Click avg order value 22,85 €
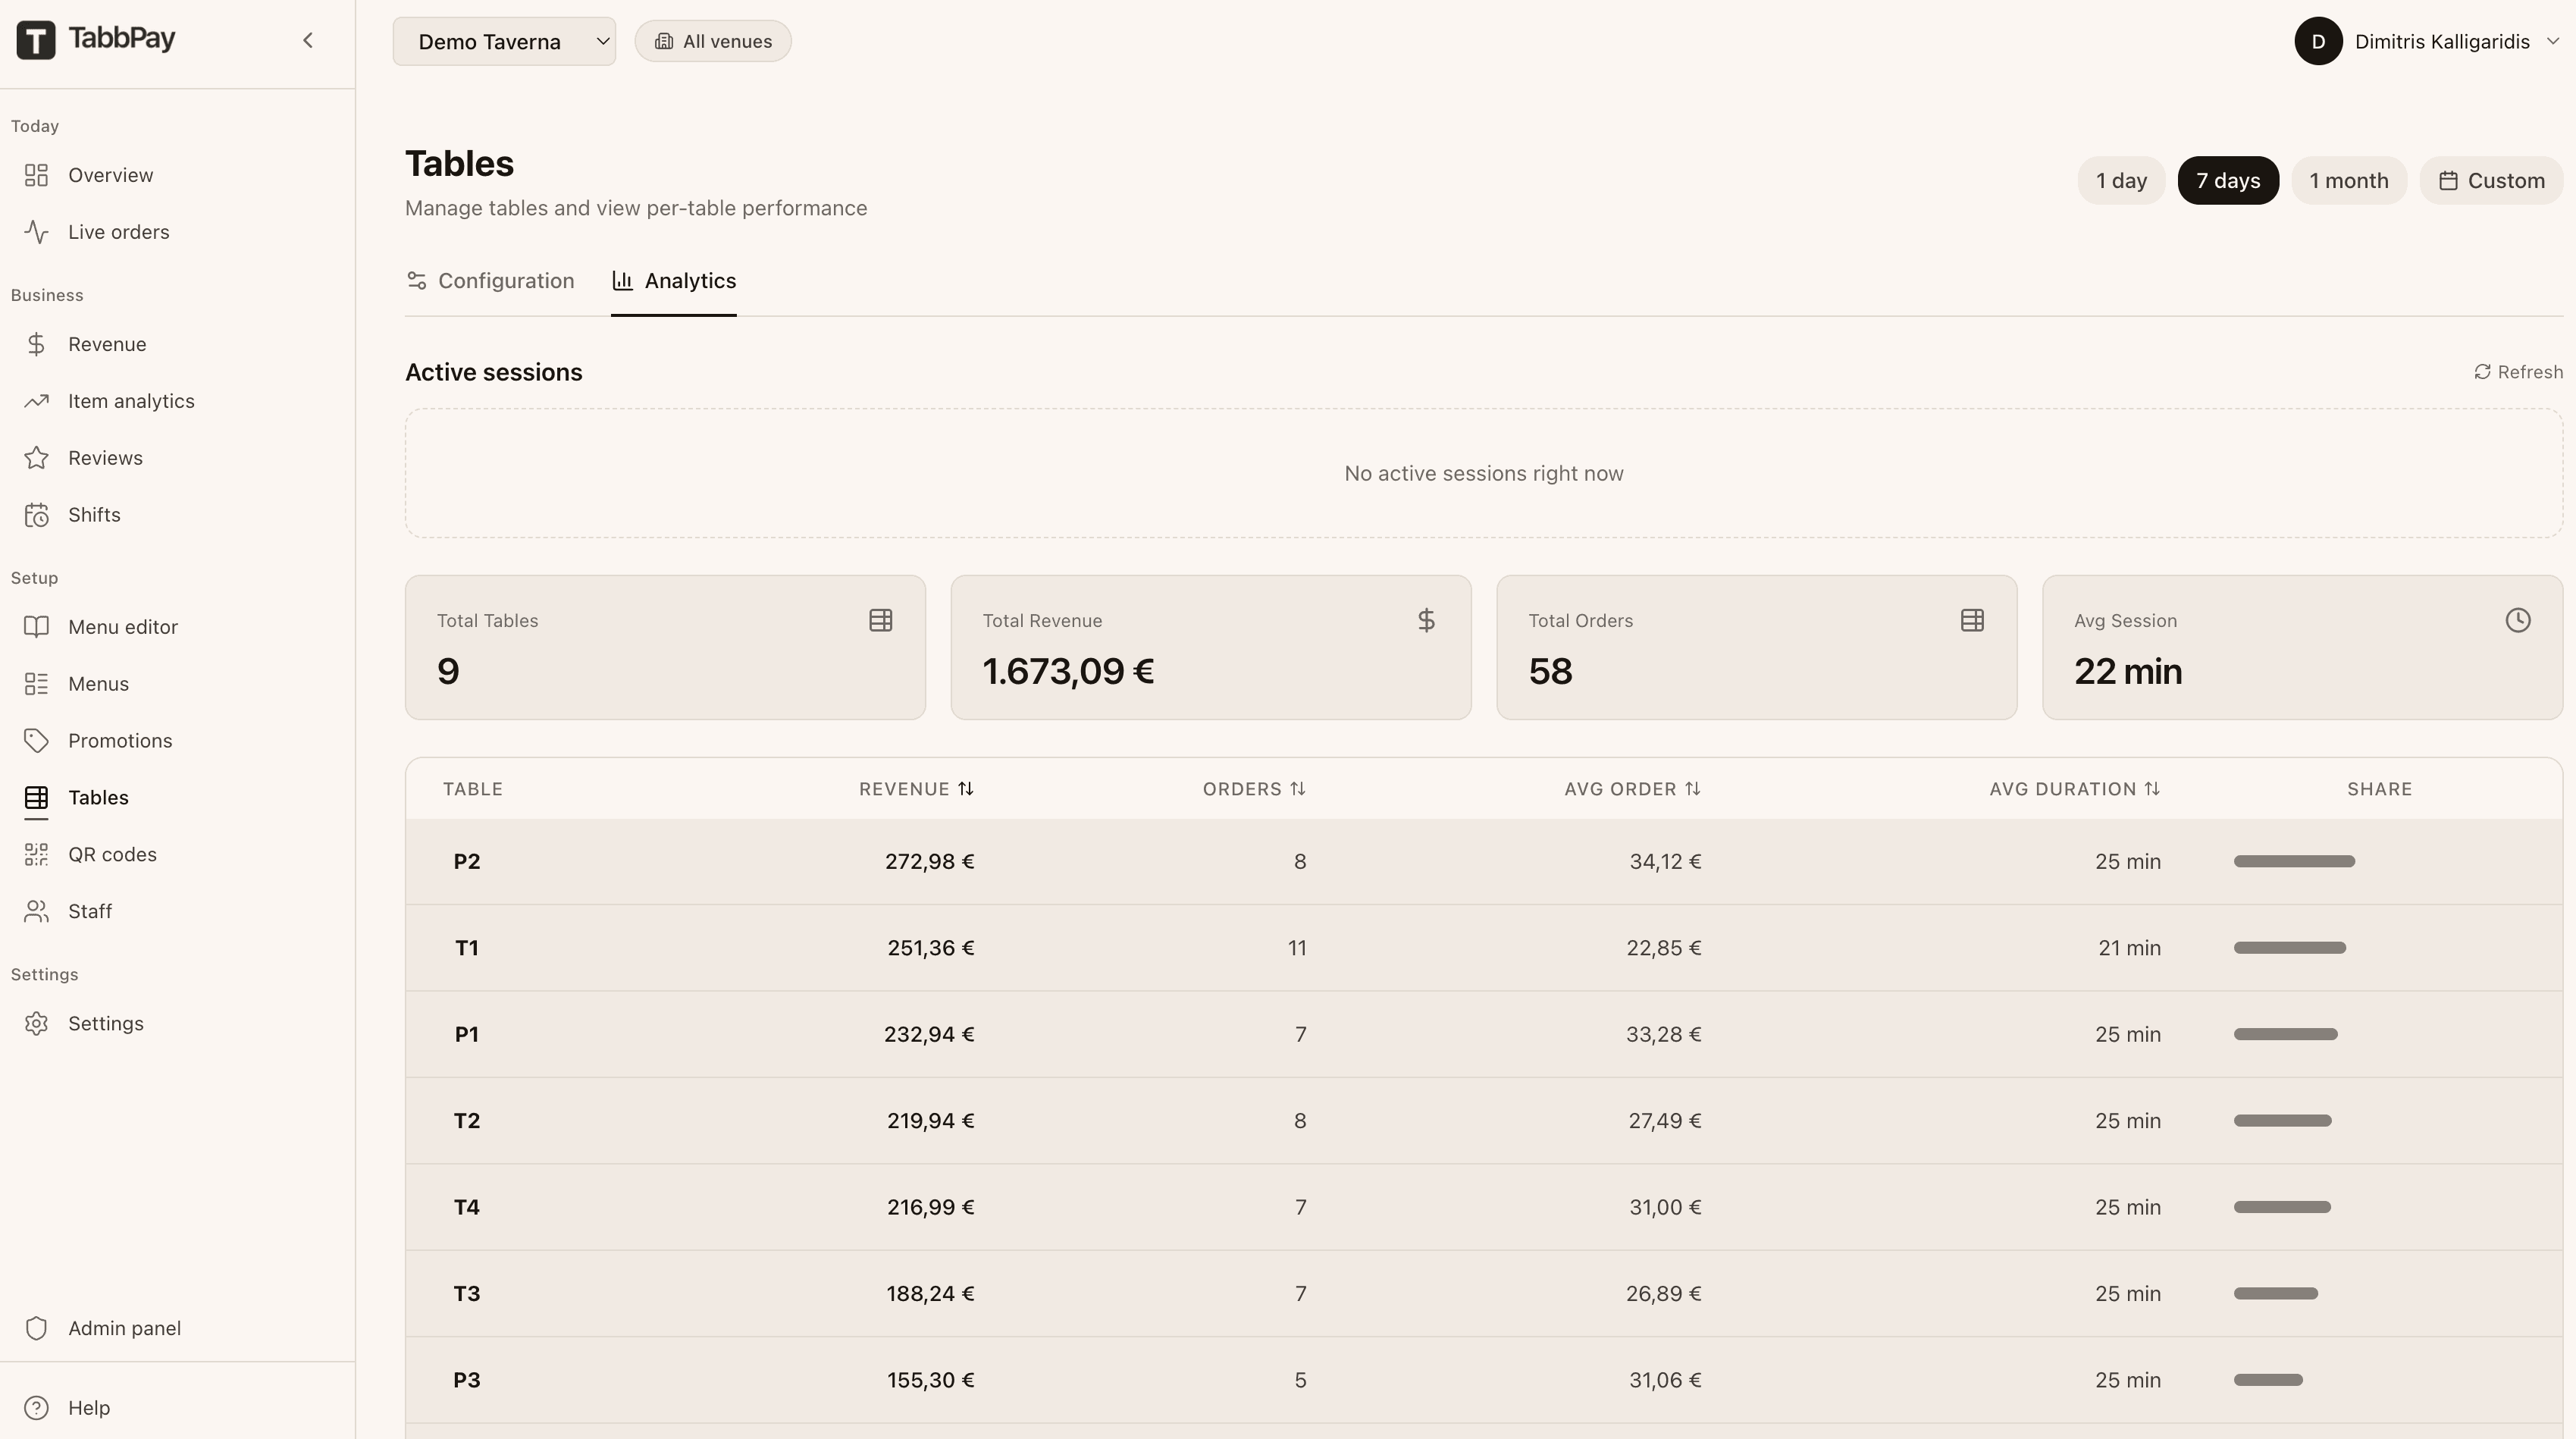Viewport: 2576px width, 1439px height. [x=1664, y=948]
